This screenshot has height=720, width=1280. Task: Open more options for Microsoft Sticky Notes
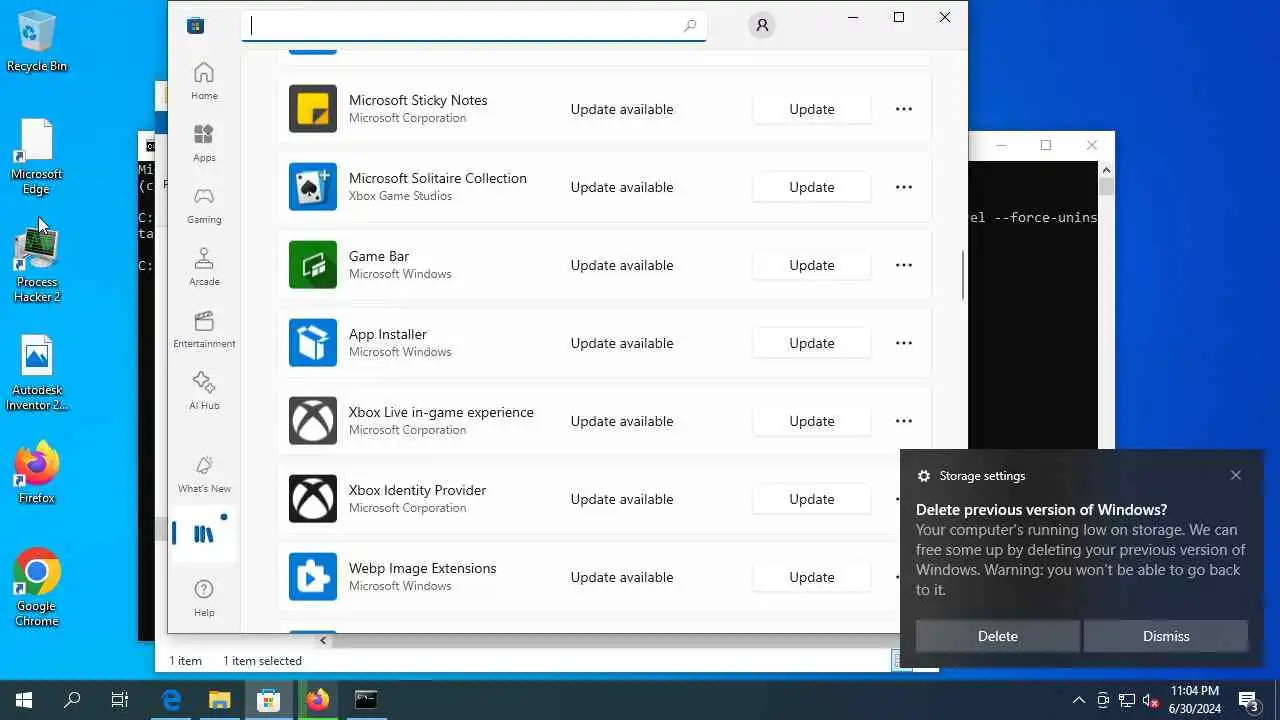[904, 109]
